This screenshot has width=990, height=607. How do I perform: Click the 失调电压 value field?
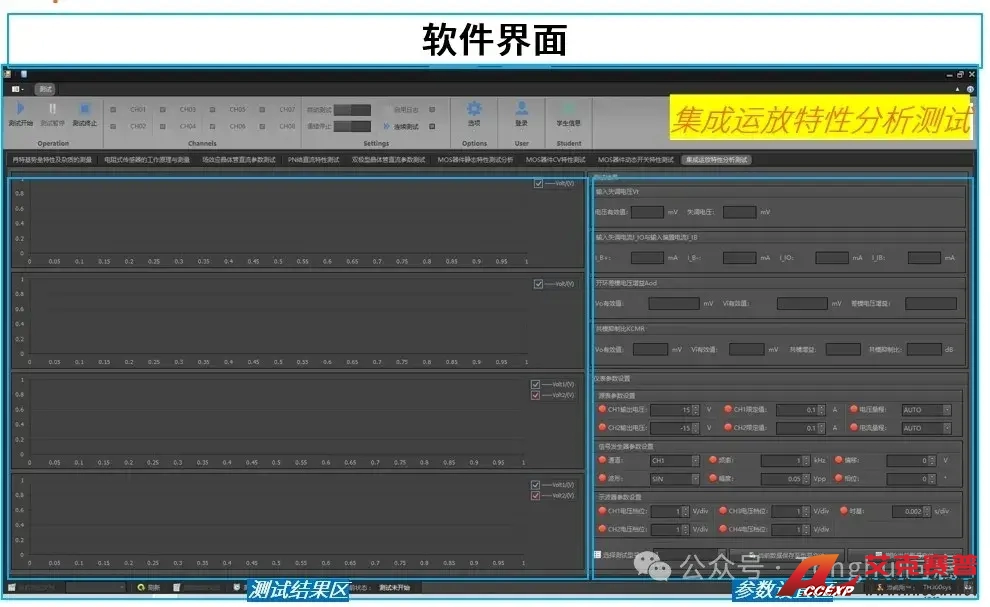738,212
